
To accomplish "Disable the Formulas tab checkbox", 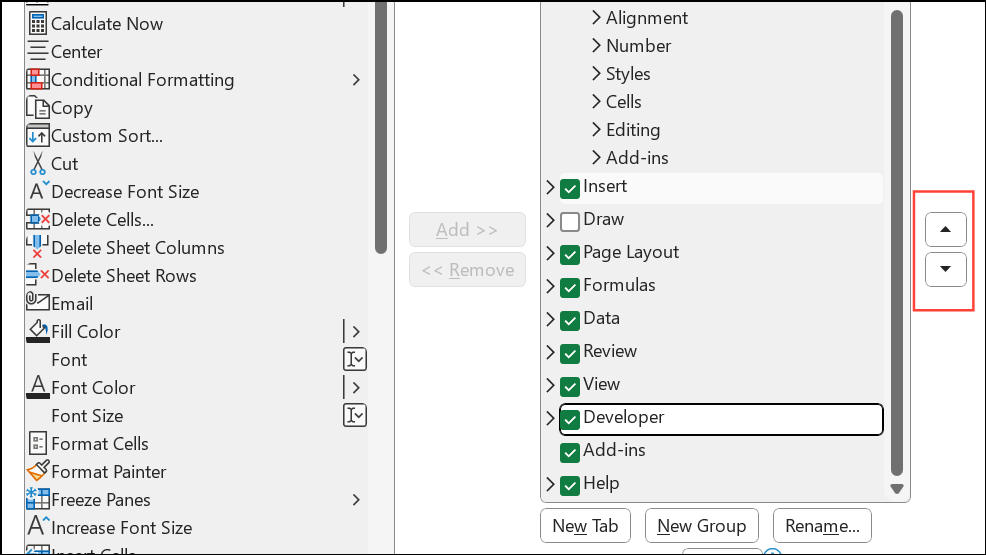I will click(x=570, y=287).
